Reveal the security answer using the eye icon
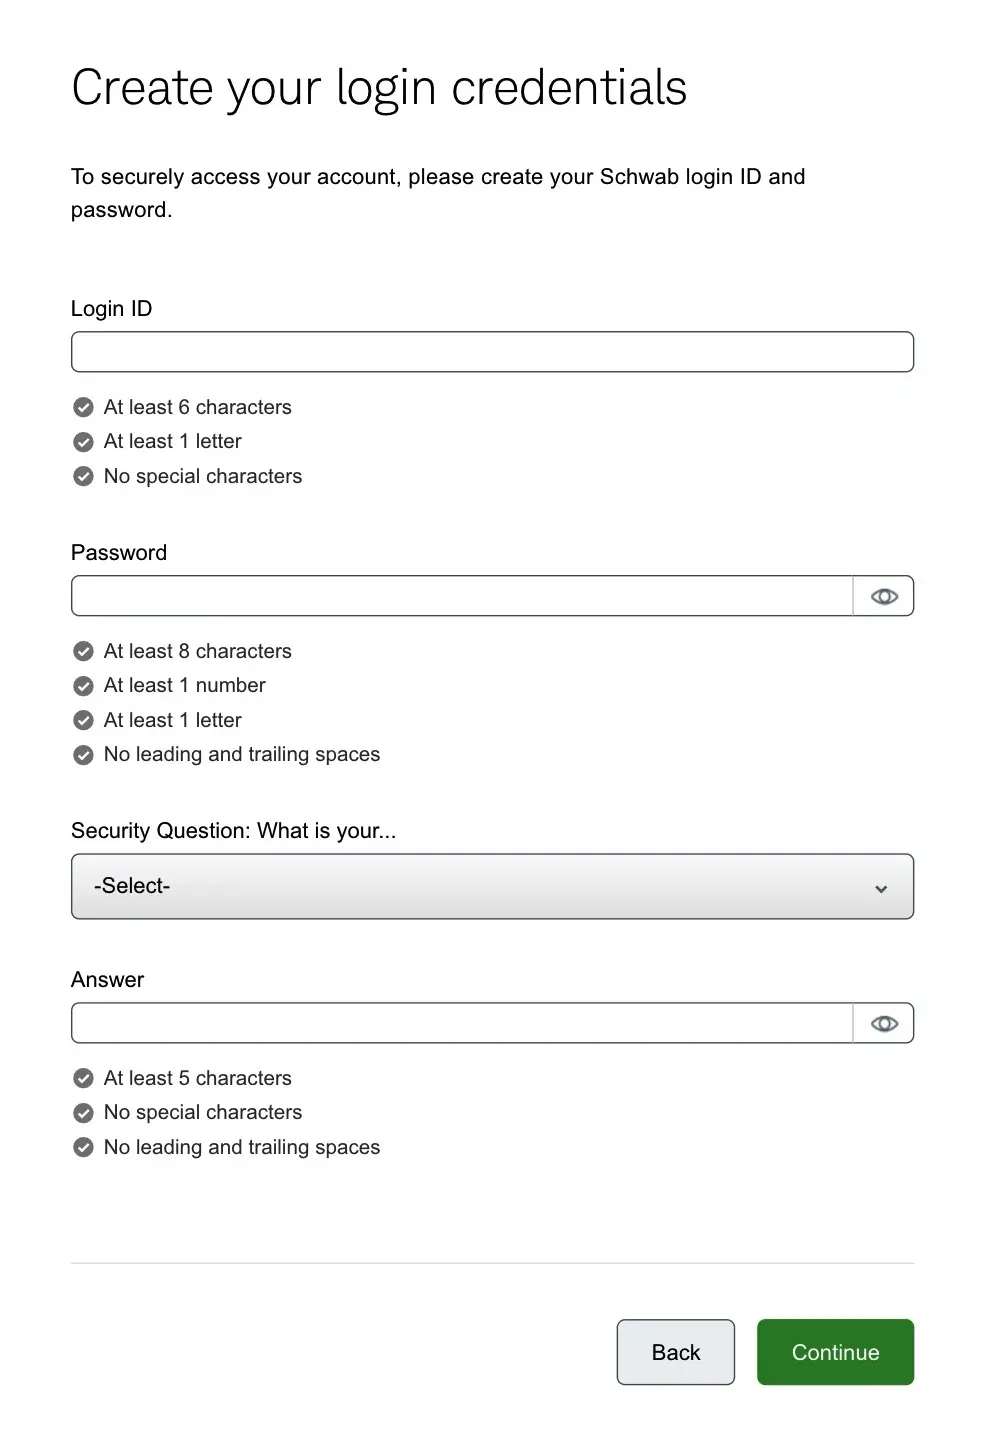 [884, 1023]
